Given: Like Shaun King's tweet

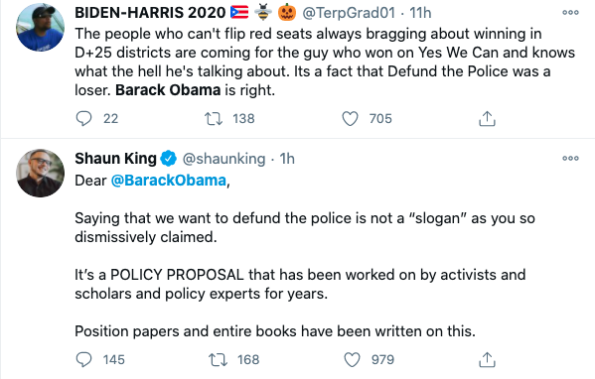Looking at the screenshot, I should pos(352,359).
